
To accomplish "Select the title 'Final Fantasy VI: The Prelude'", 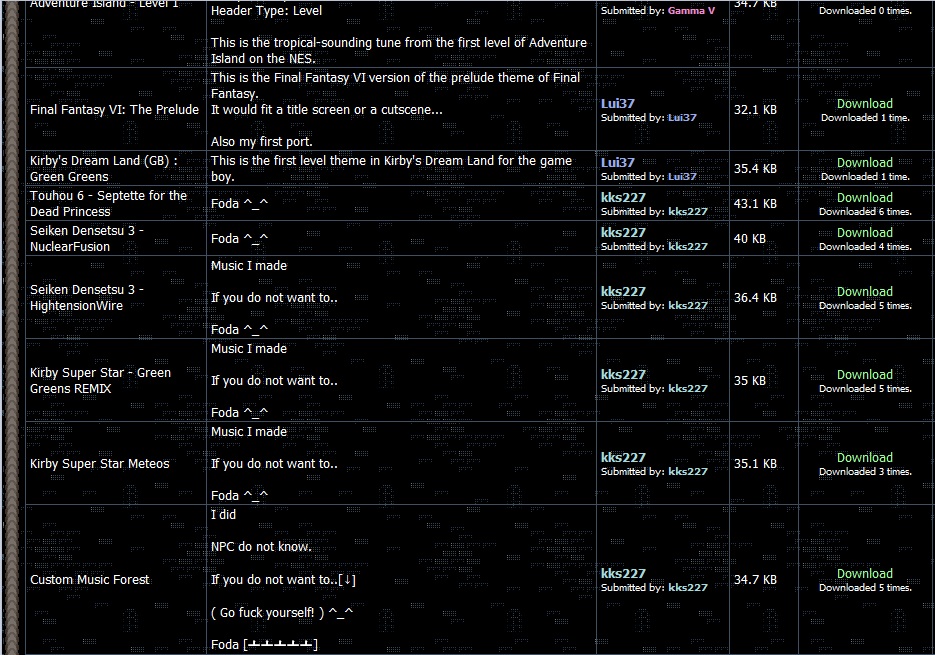I will click(114, 110).
